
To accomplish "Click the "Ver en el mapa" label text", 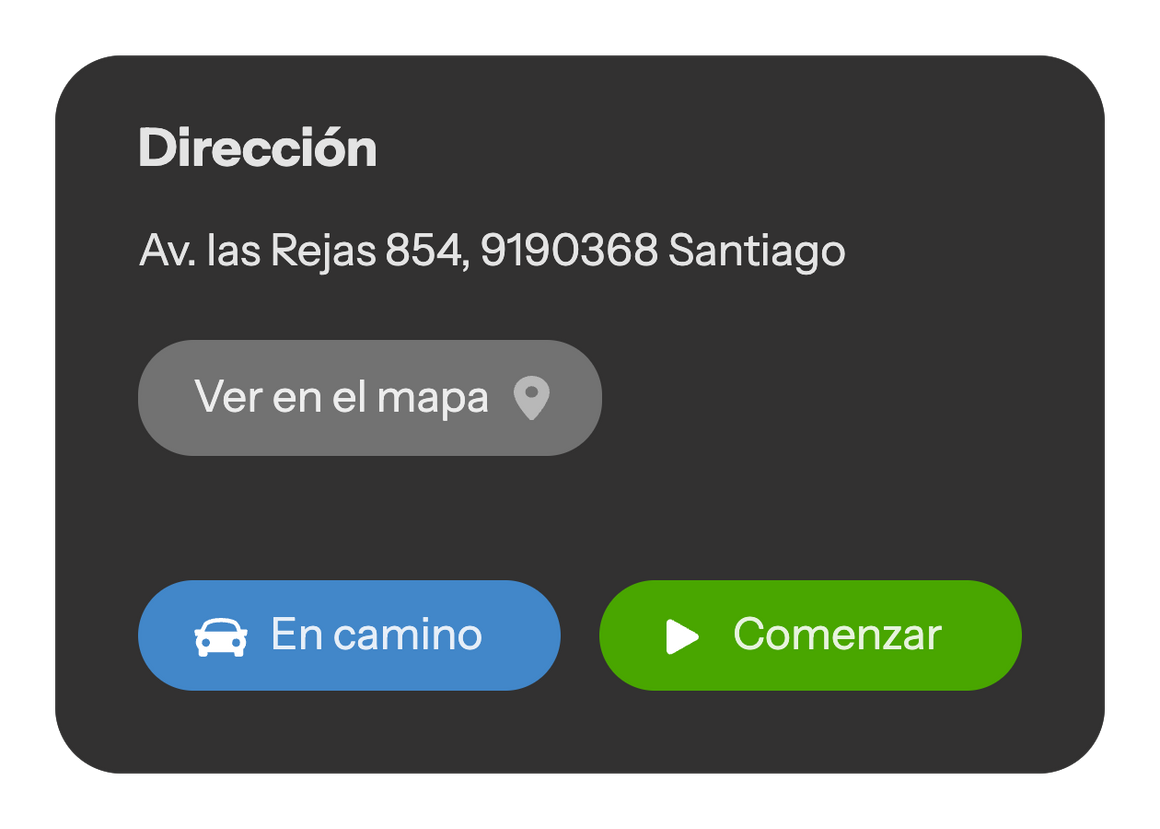I will tap(341, 397).
